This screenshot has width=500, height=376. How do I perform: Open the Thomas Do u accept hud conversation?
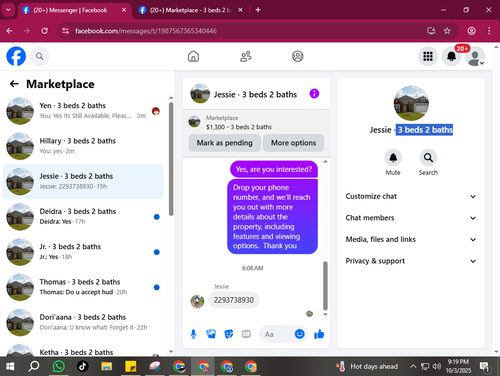pyautogui.click(x=83, y=287)
